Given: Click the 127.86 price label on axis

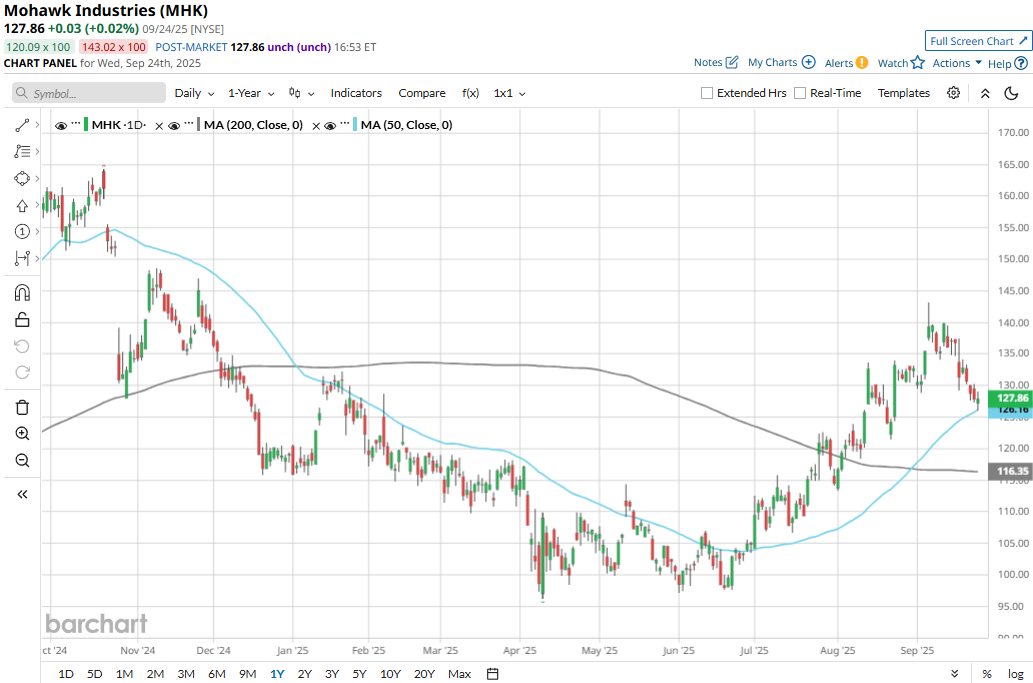Looking at the screenshot, I should (x=1010, y=398).
